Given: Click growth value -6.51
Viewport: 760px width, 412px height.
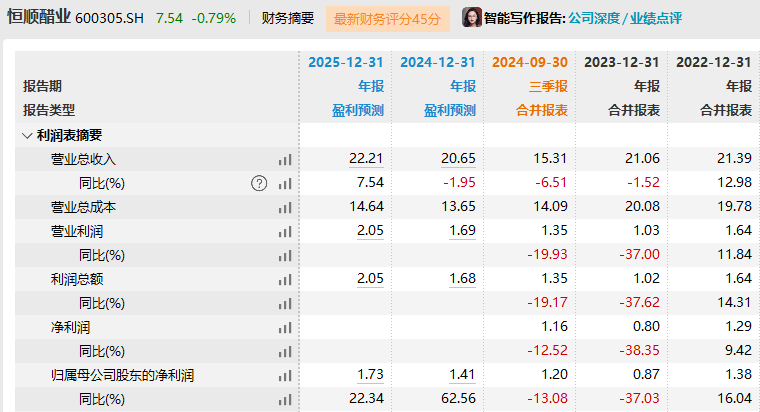Looking at the screenshot, I should (551, 182).
